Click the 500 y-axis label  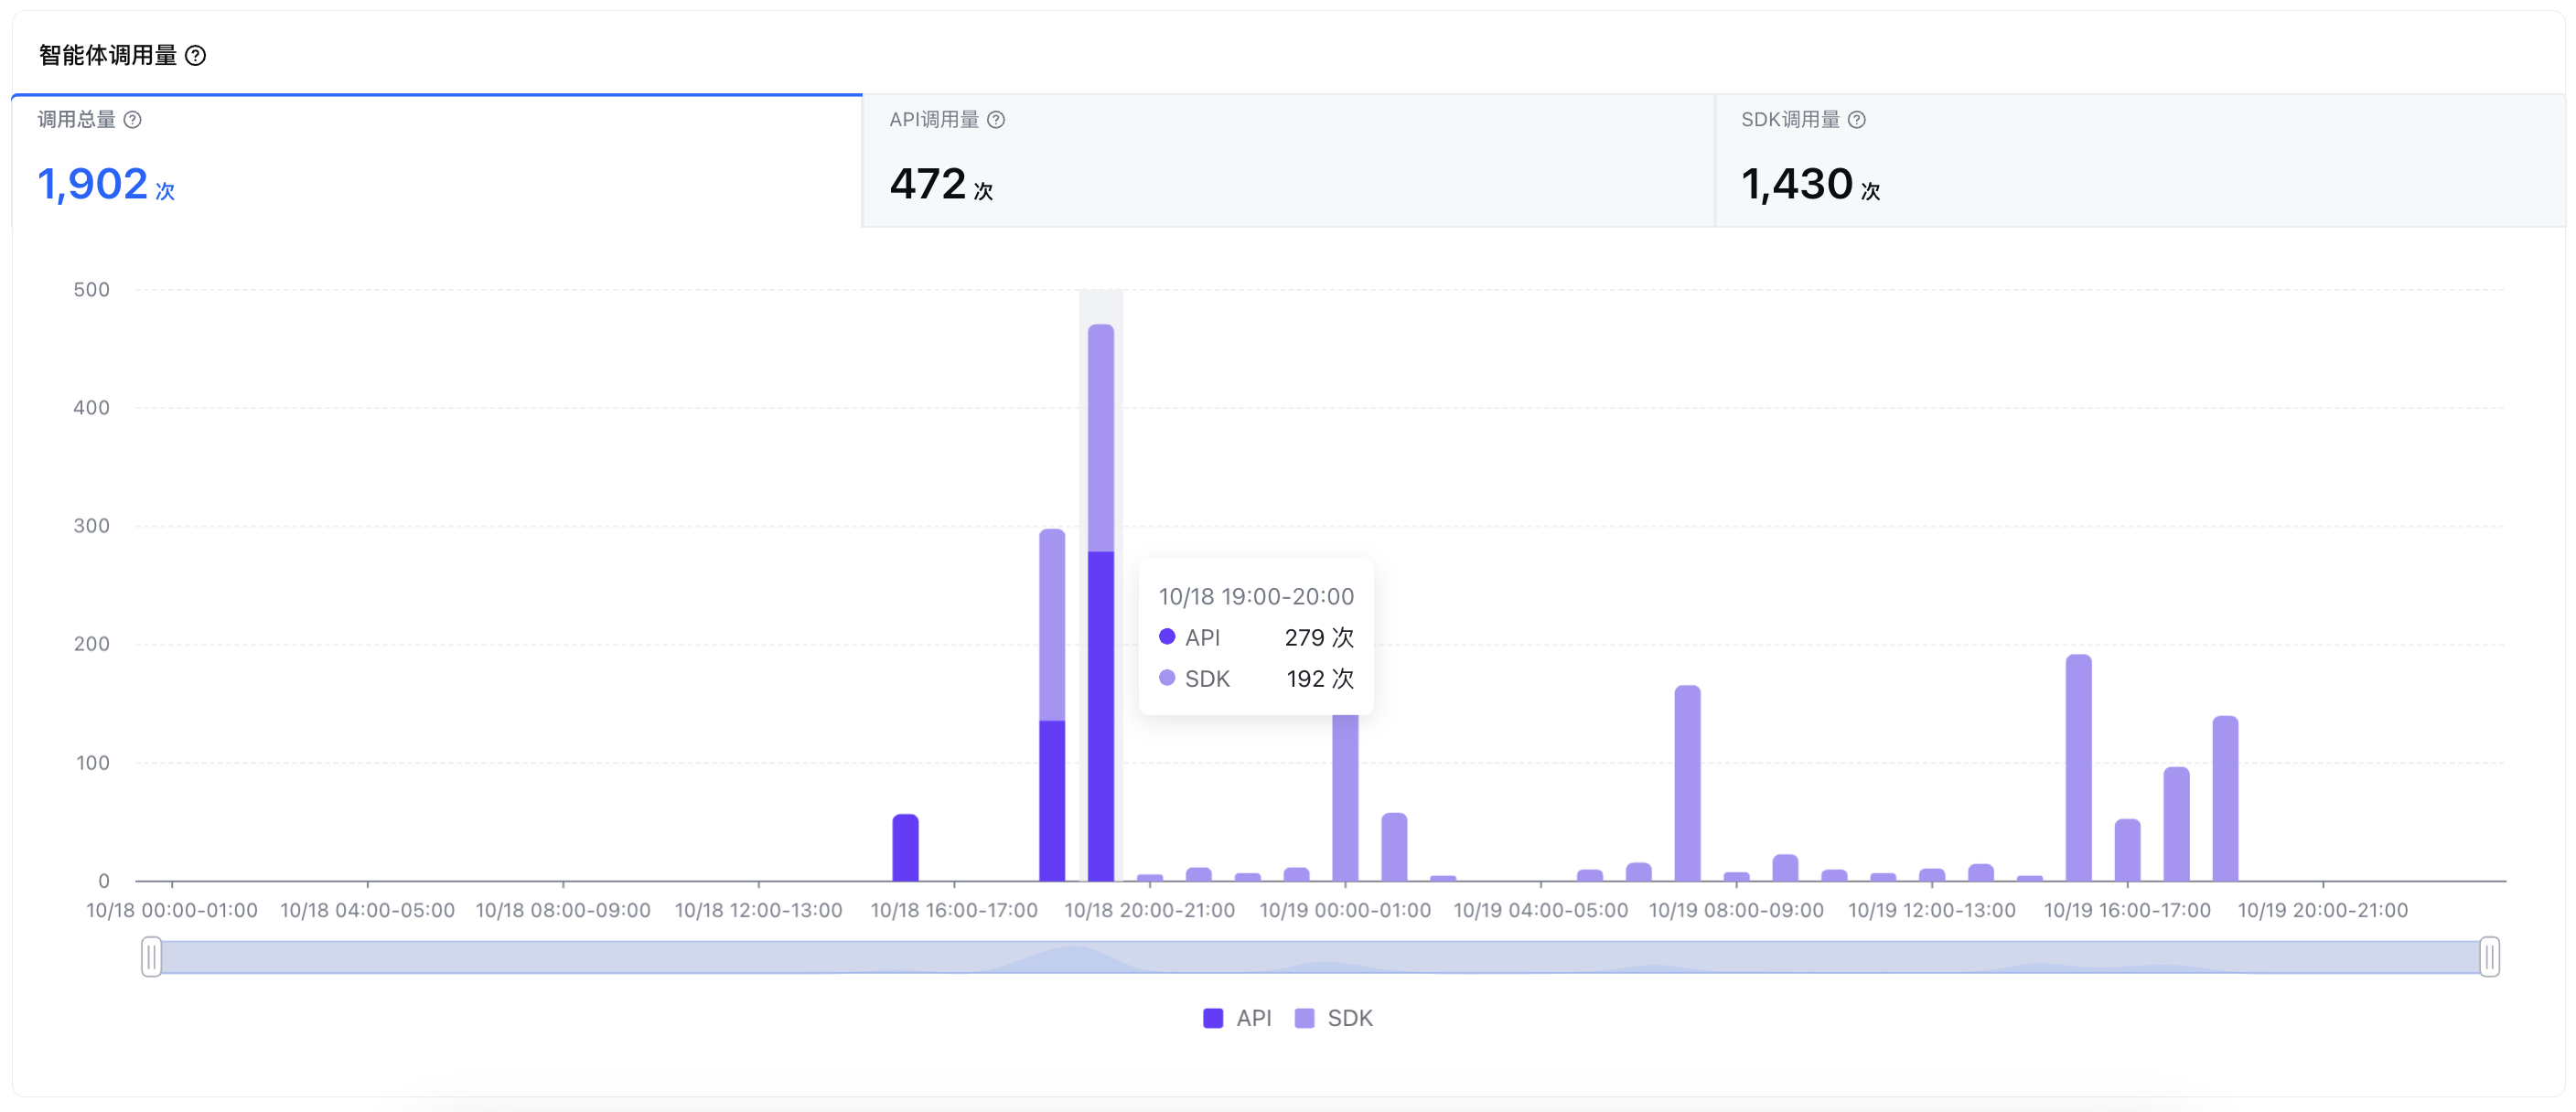click(x=91, y=290)
